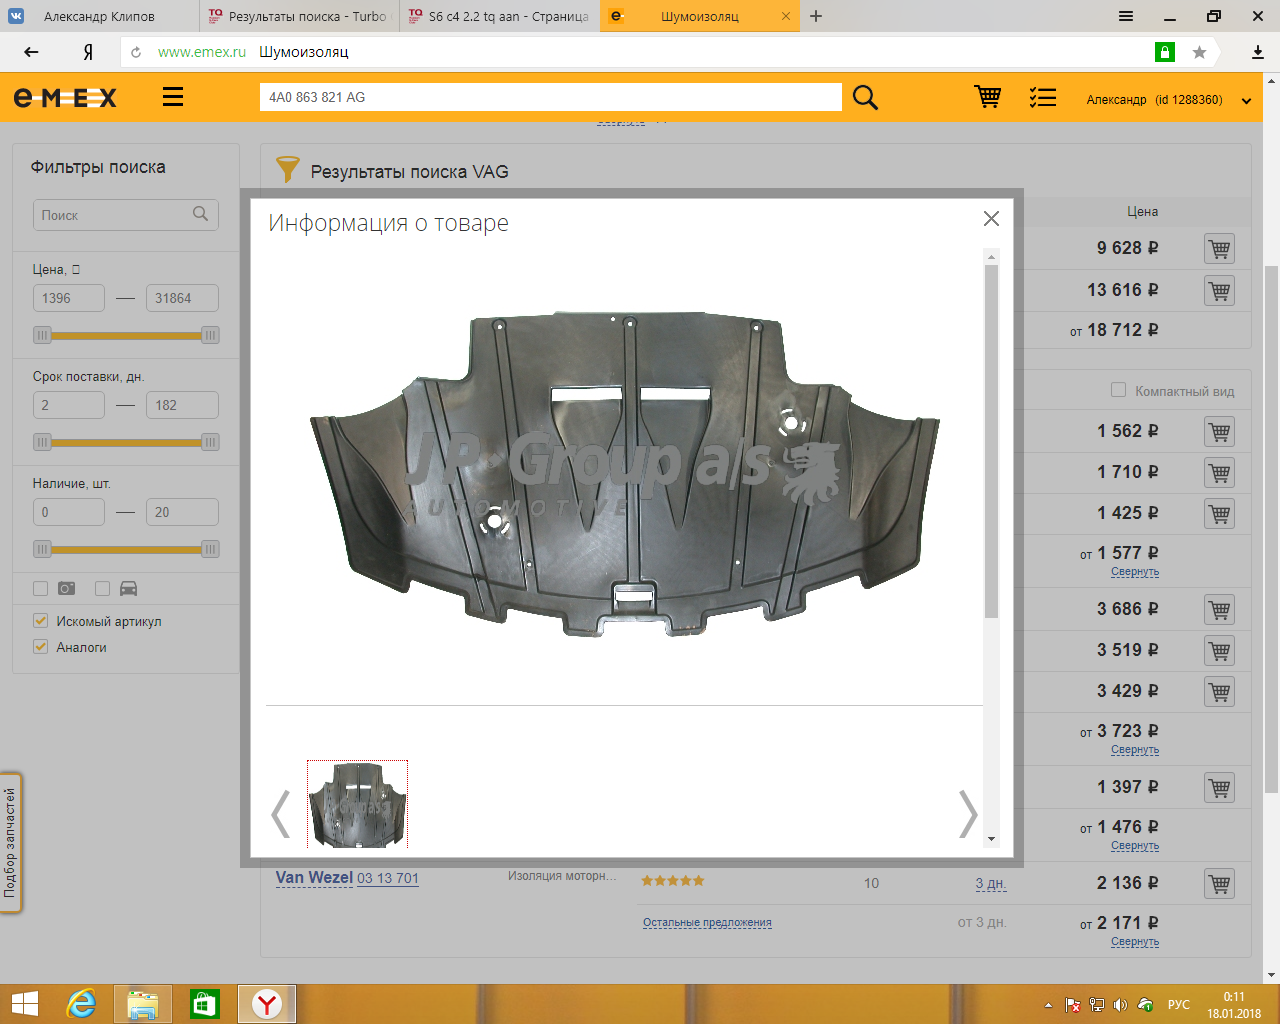Uncheck the Аналоги checkbox

(41, 647)
